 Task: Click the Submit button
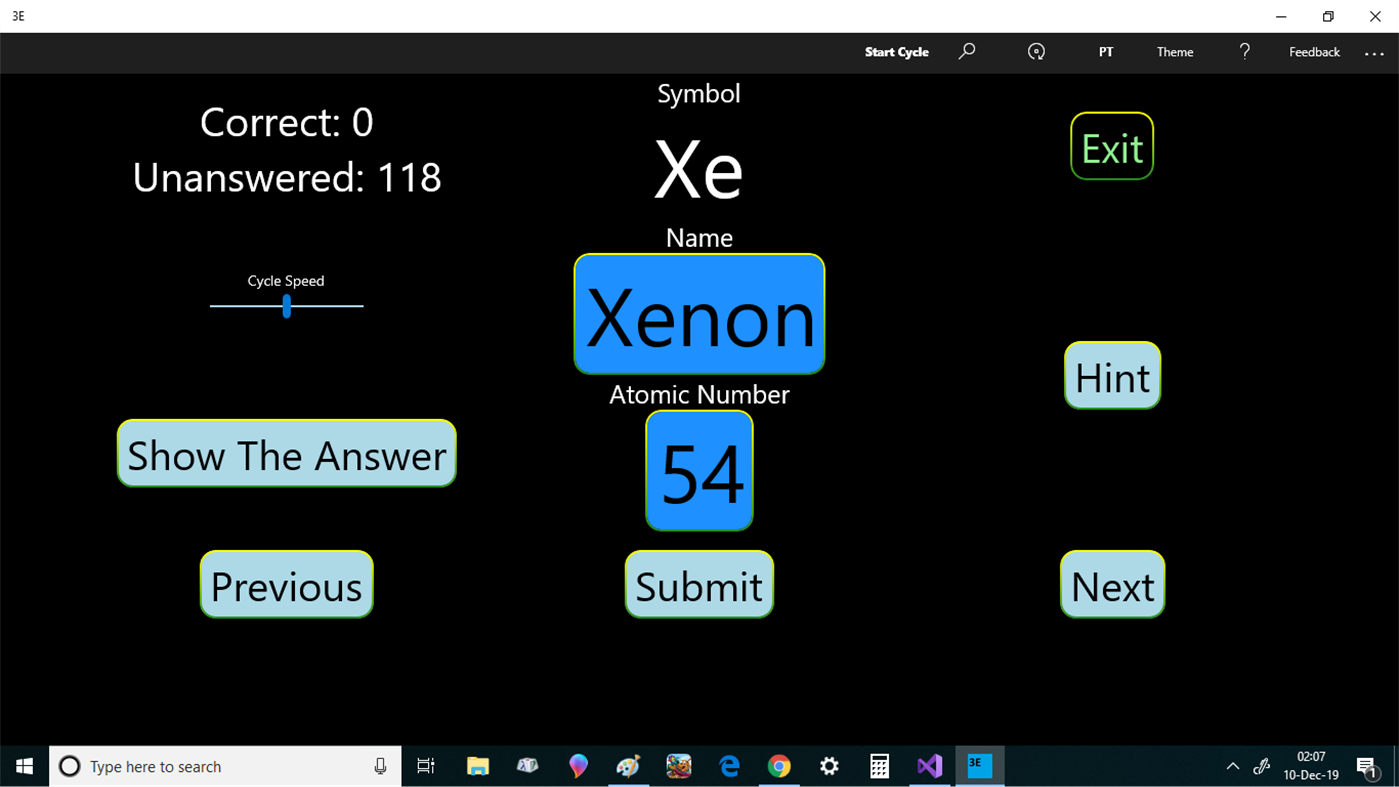699,585
